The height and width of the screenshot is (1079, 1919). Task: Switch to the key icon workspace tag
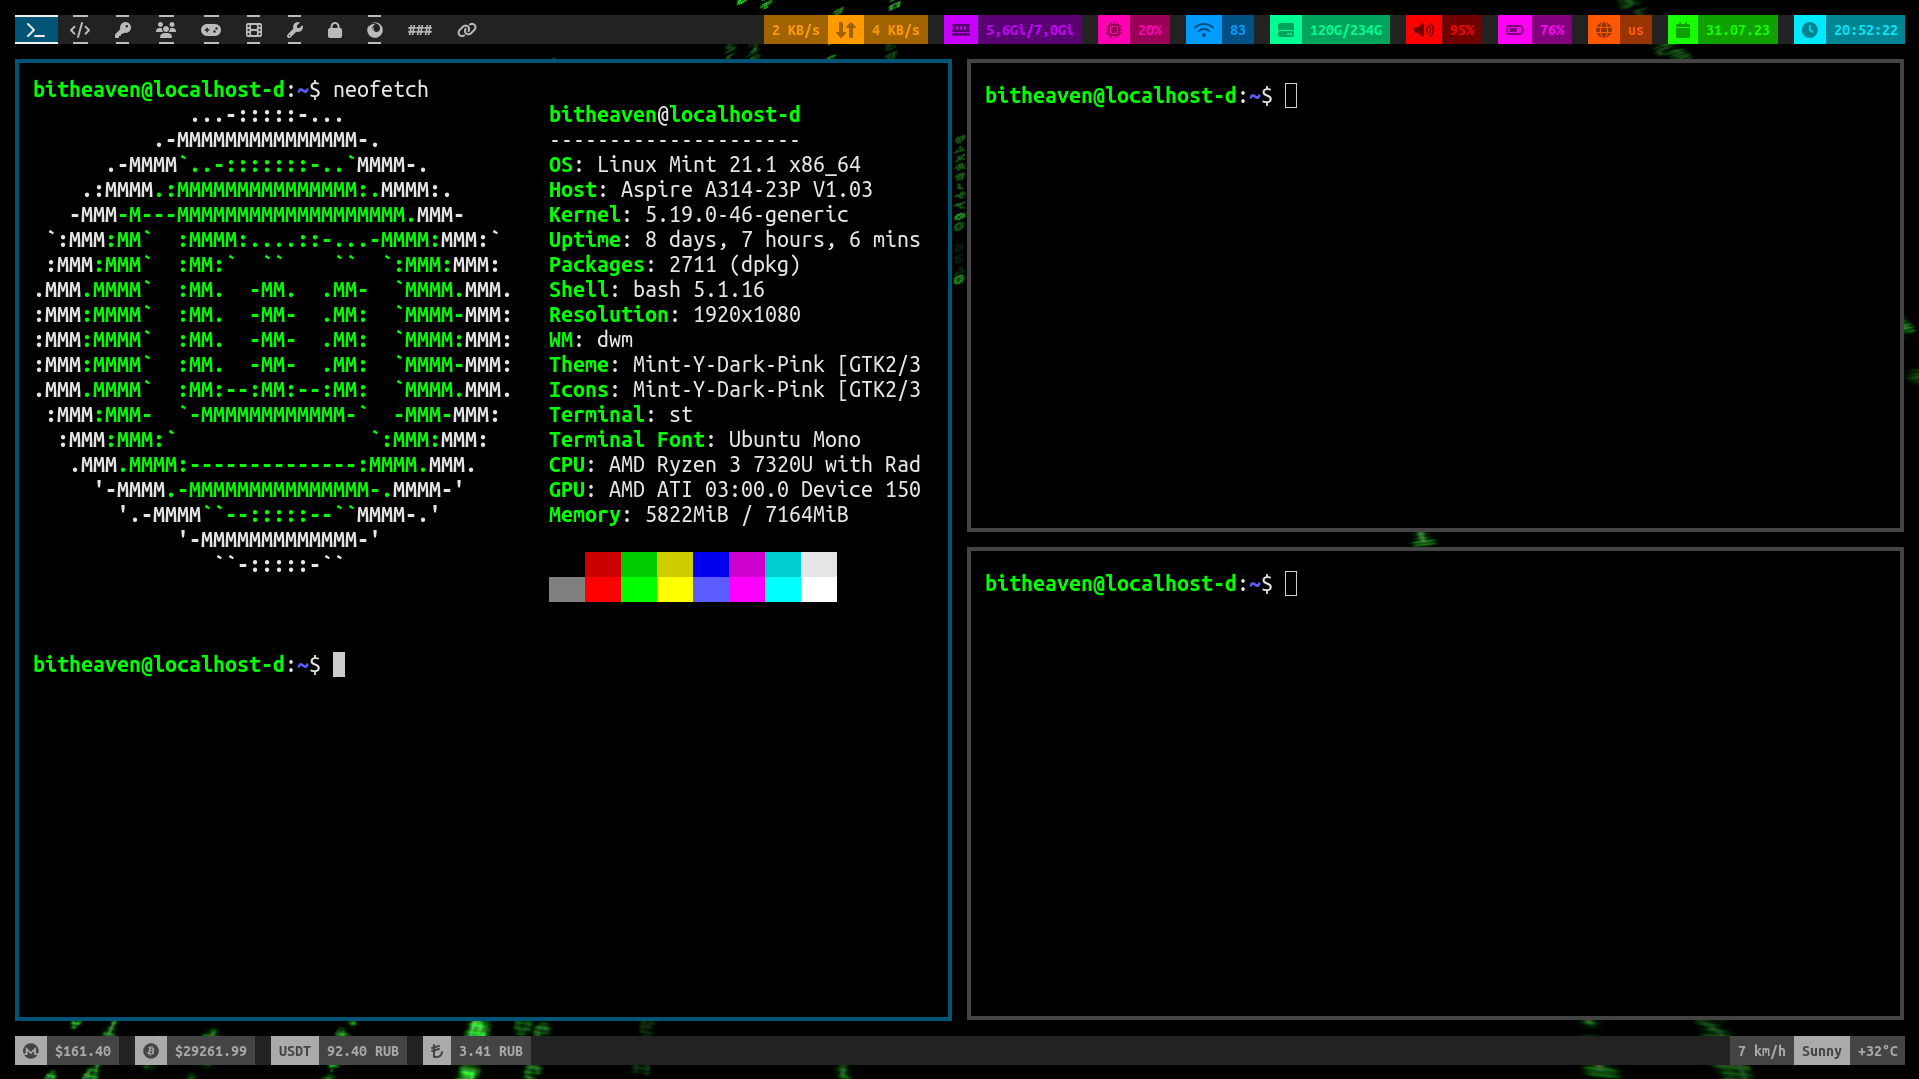click(123, 30)
